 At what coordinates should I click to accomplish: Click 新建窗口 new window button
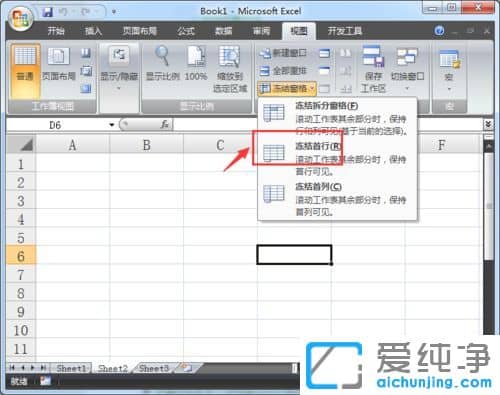click(x=283, y=53)
